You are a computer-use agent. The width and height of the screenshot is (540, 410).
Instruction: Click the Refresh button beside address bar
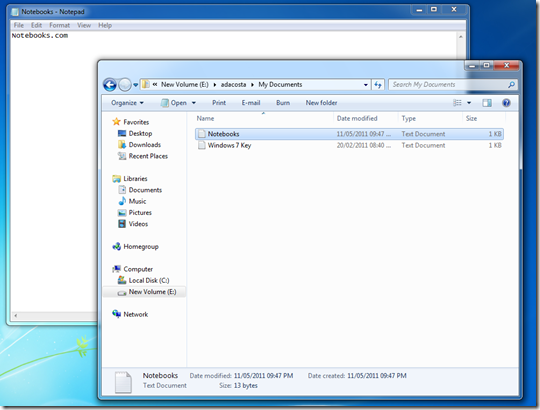tap(378, 85)
